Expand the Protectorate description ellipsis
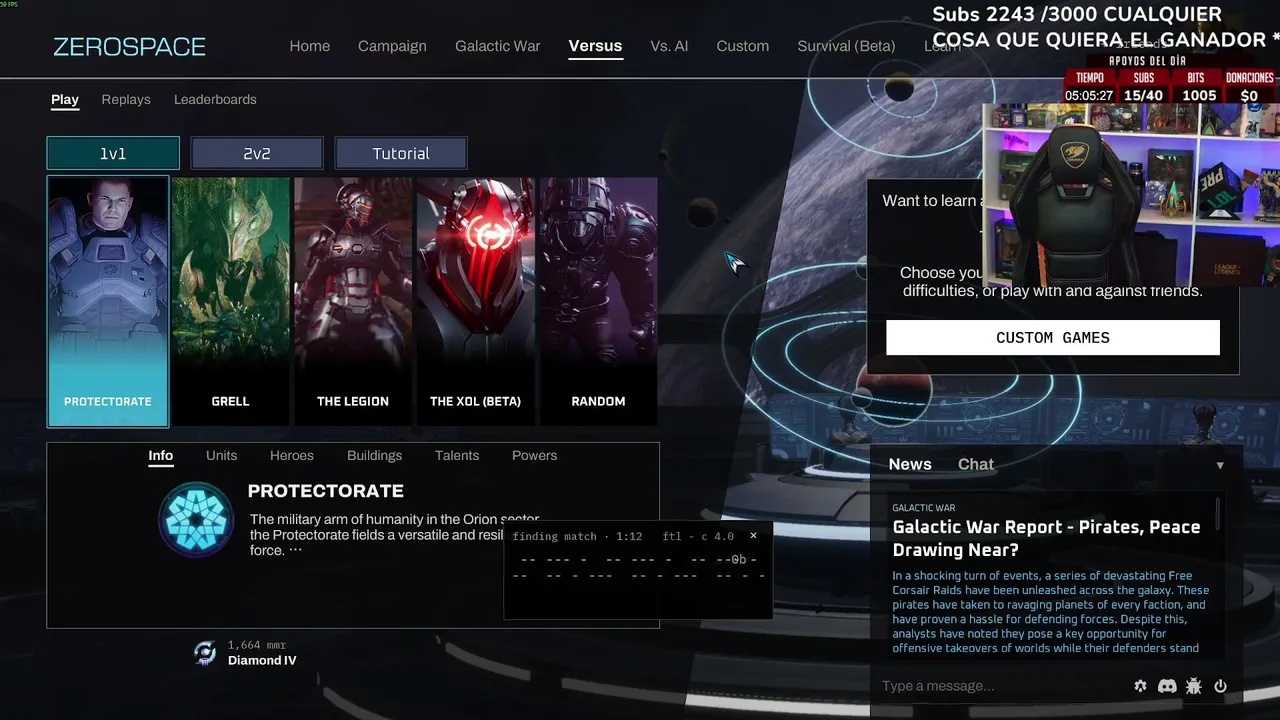This screenshot has height=720, width=1280. point(295,550)
